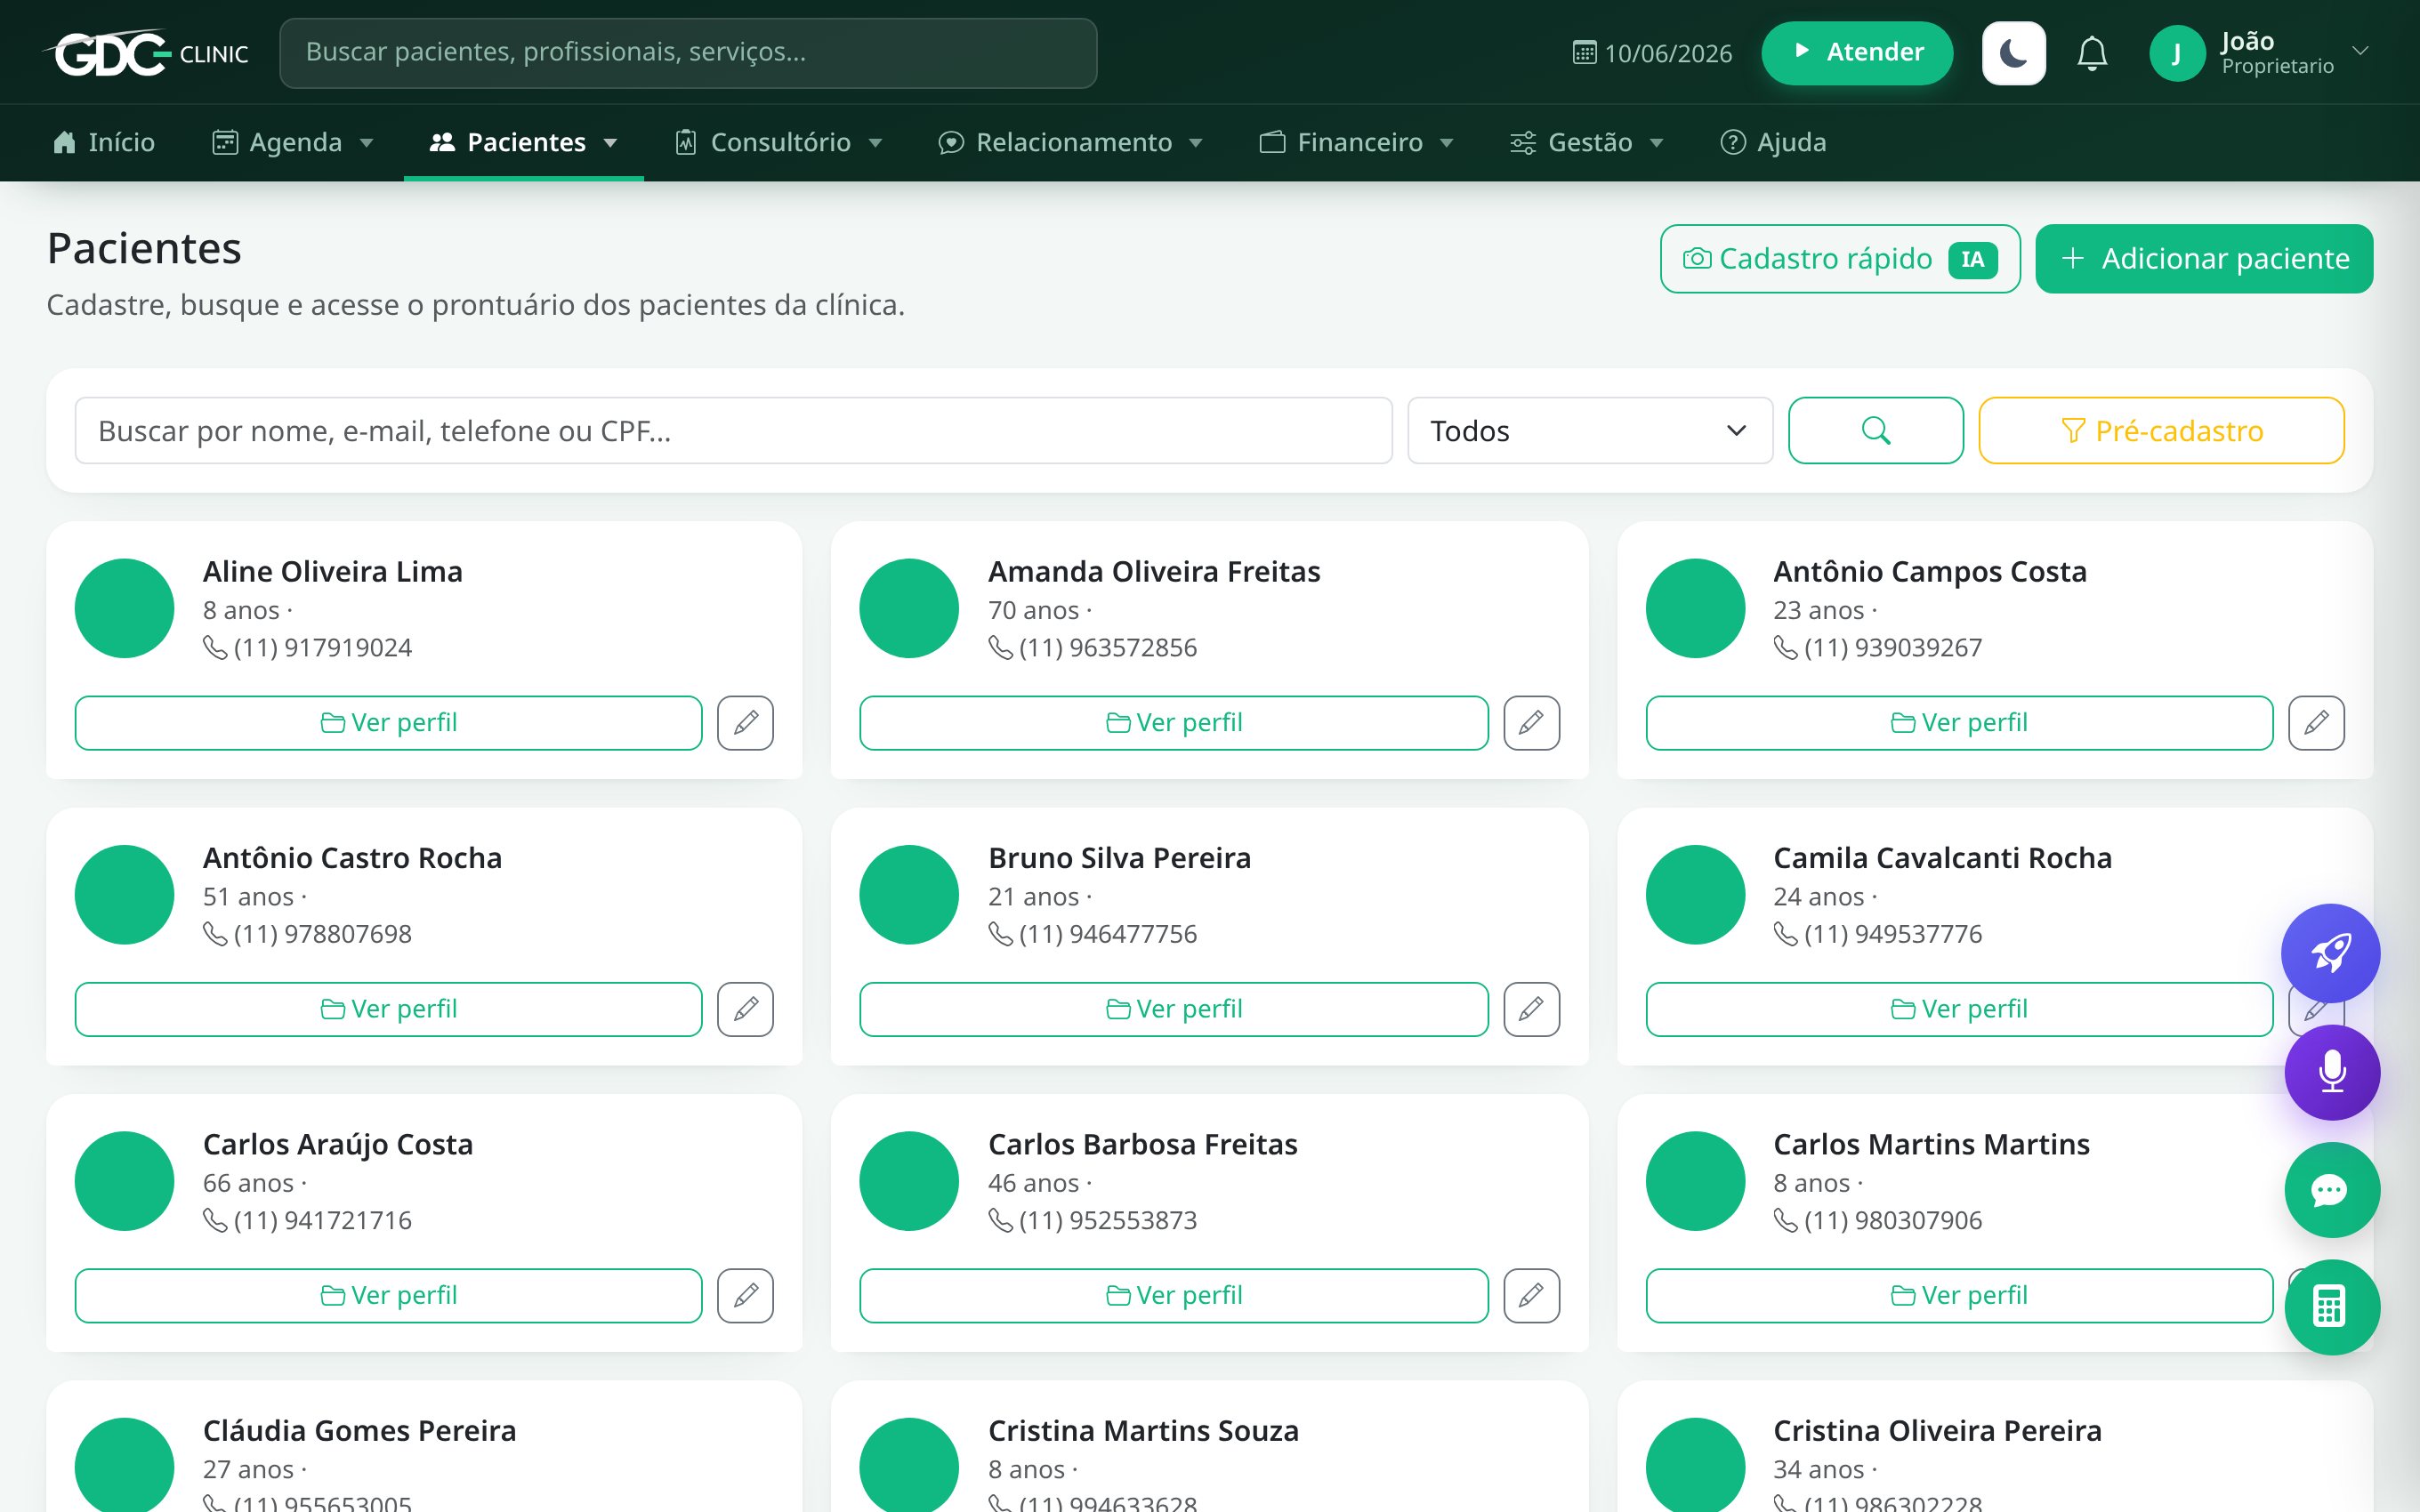Run search with the magnifier button

(x=1876, y=431)
